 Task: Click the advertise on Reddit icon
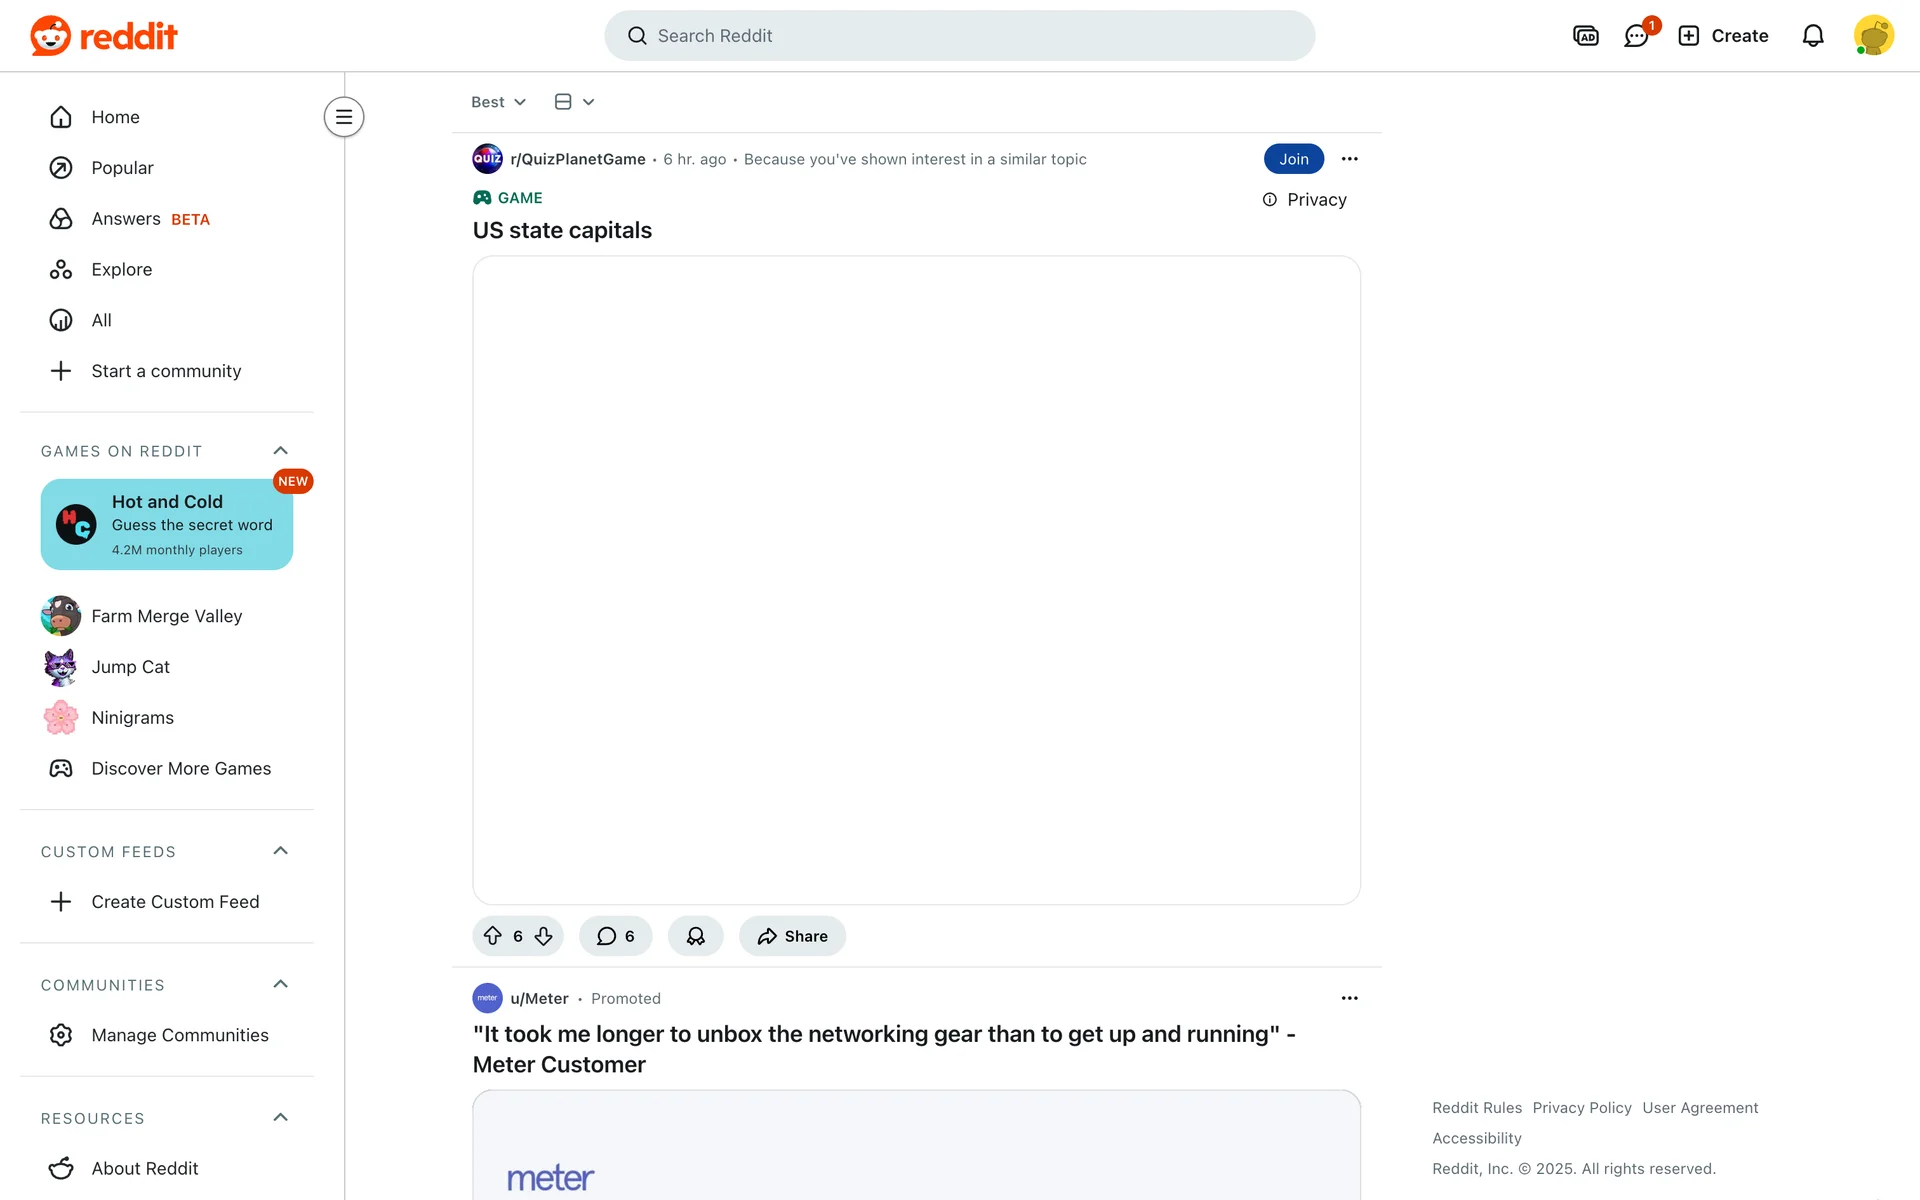point(1586,36)
